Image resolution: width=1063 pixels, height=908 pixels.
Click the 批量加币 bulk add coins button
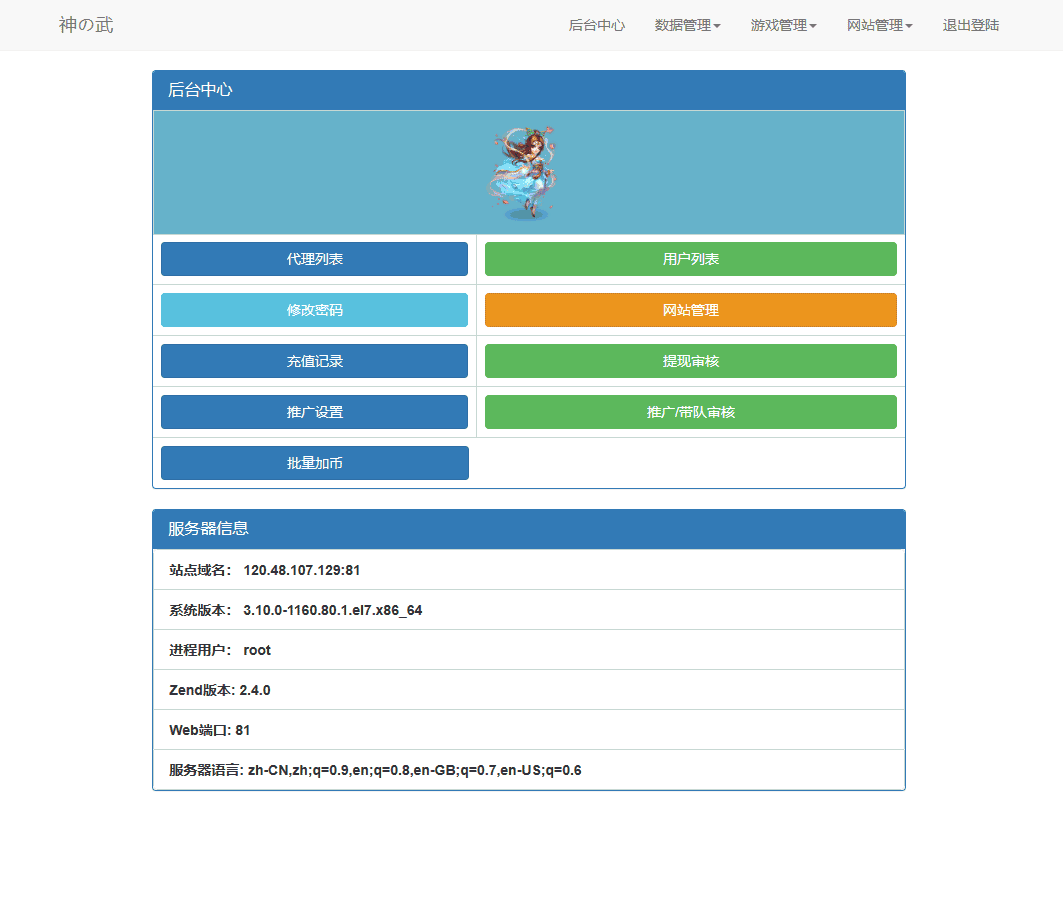click(x=314, y=463)
